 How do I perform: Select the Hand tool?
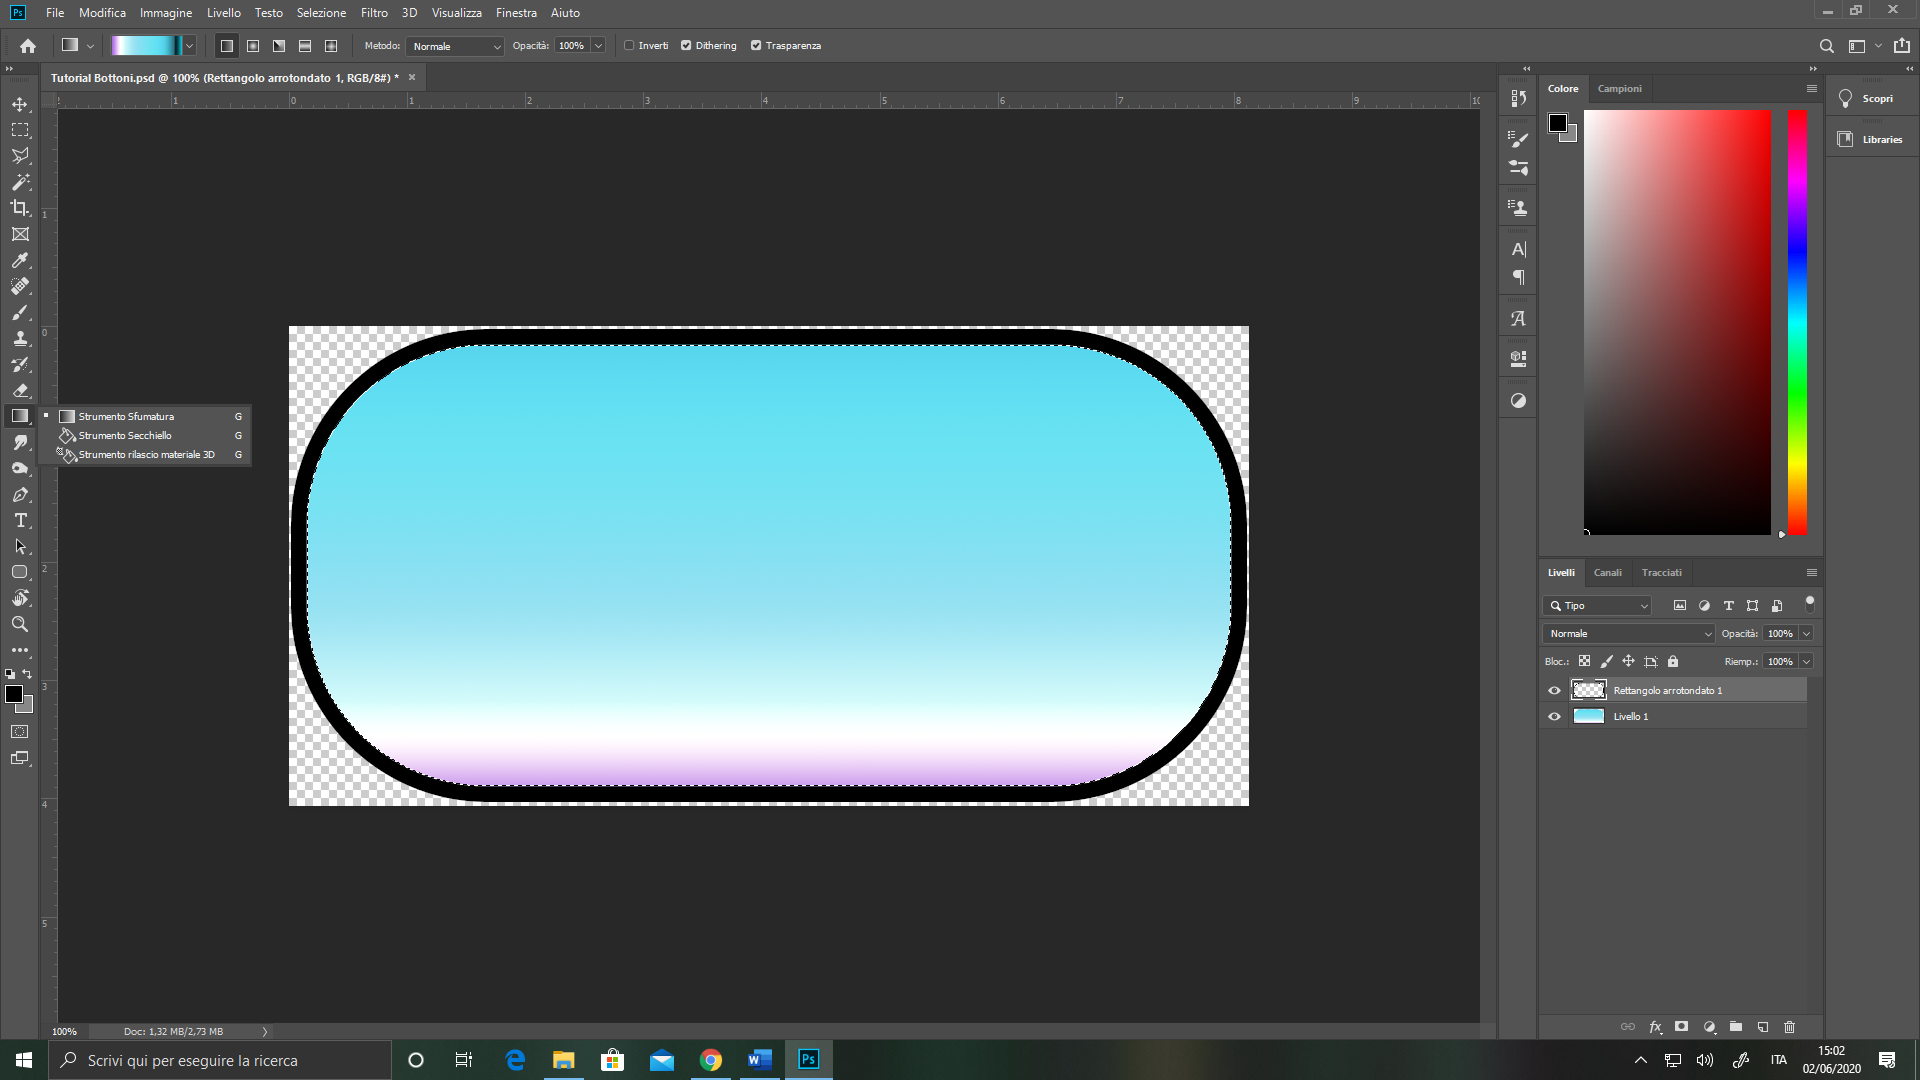[20, 598]
